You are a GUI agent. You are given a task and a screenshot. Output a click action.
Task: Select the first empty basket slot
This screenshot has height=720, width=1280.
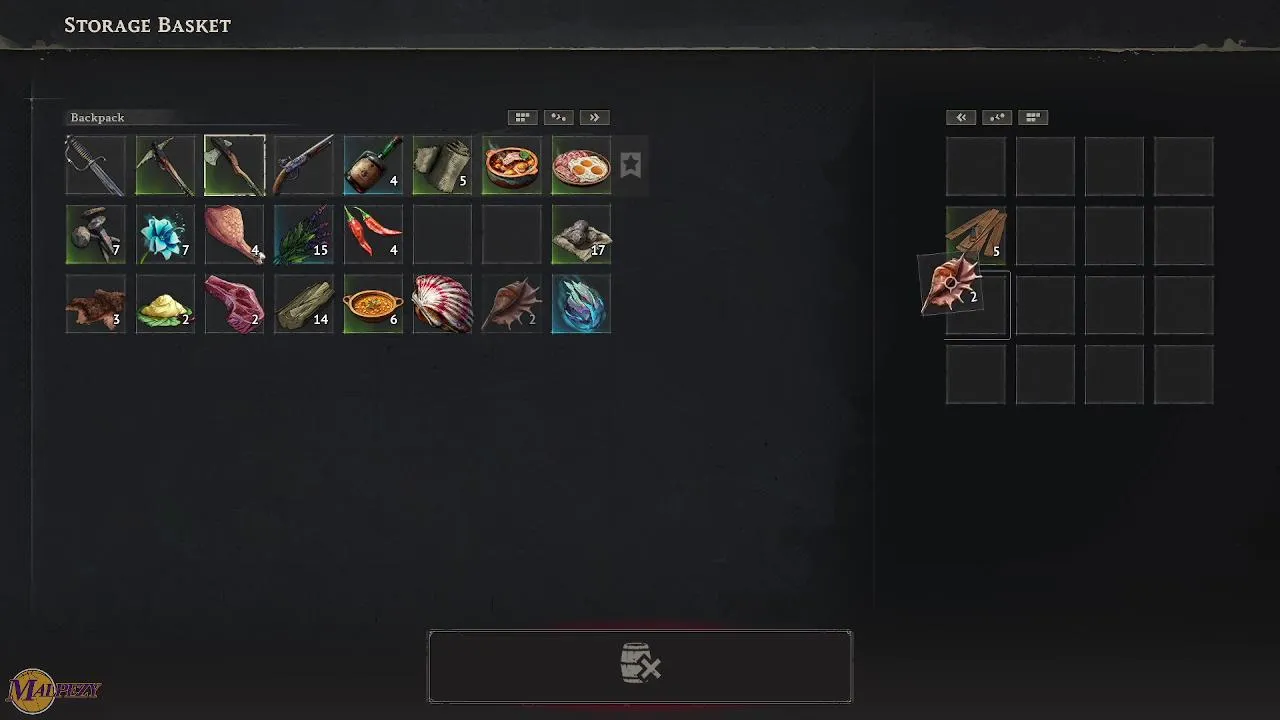[976, 166]
